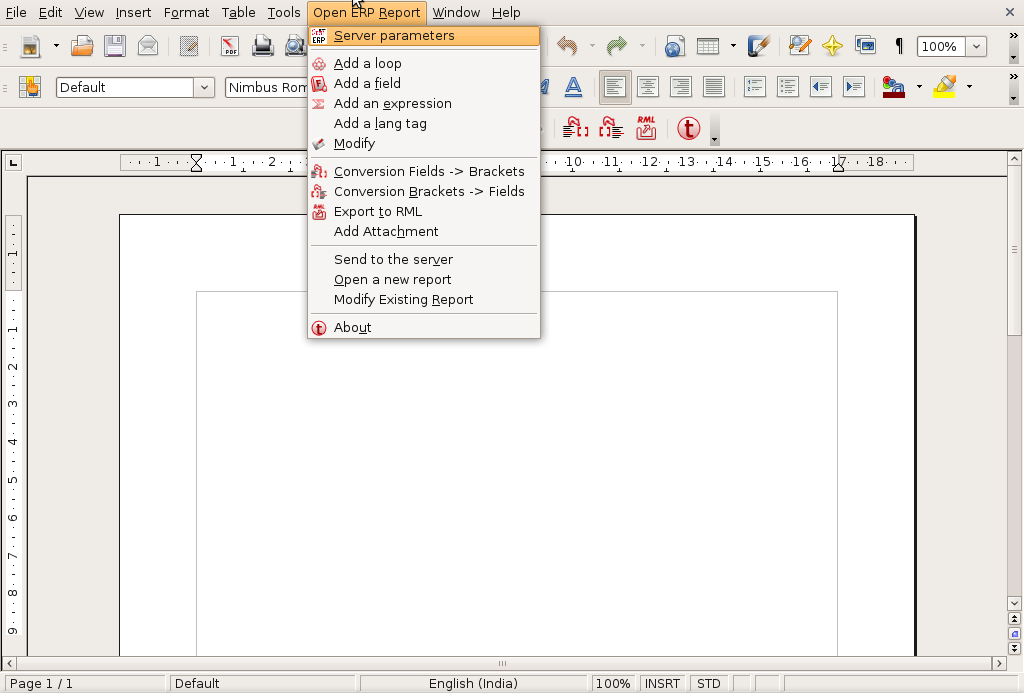The height and width of the screenshot is (693, 1024).
Task: Click the Hyperlink globe icon
Action: (675, 46)
